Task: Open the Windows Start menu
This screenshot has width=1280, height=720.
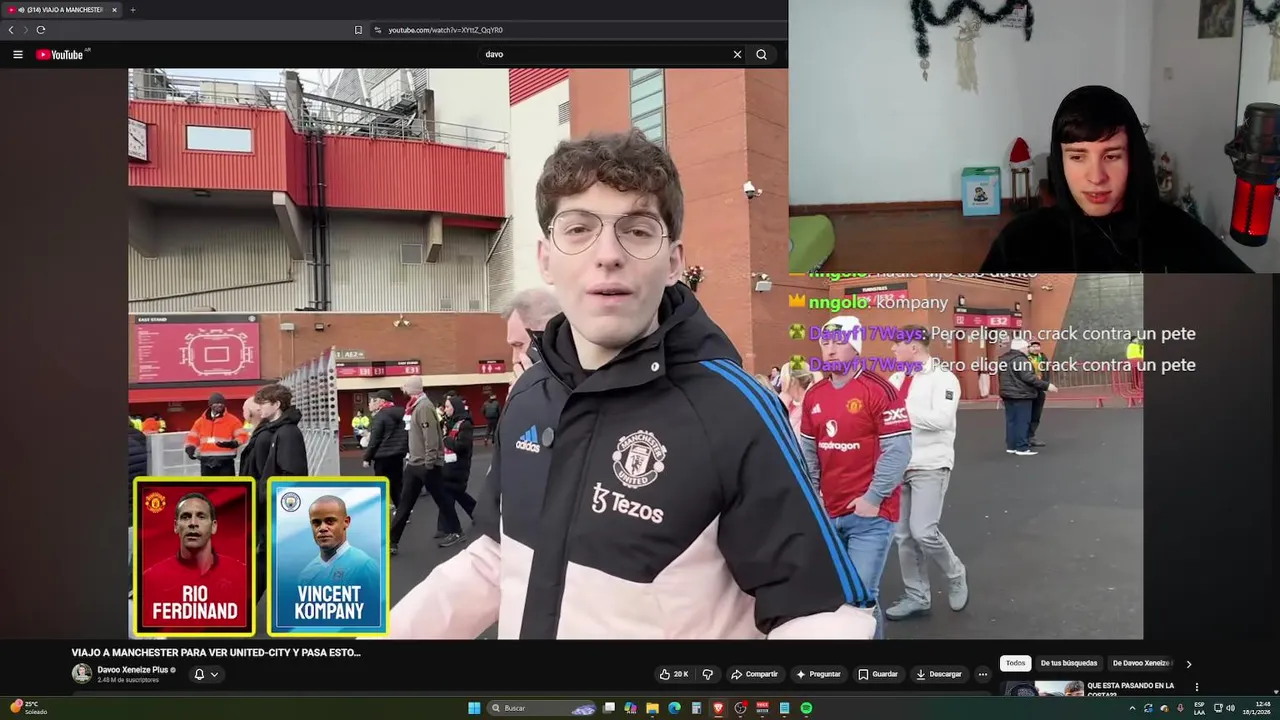Action: [x=474, y=708]
